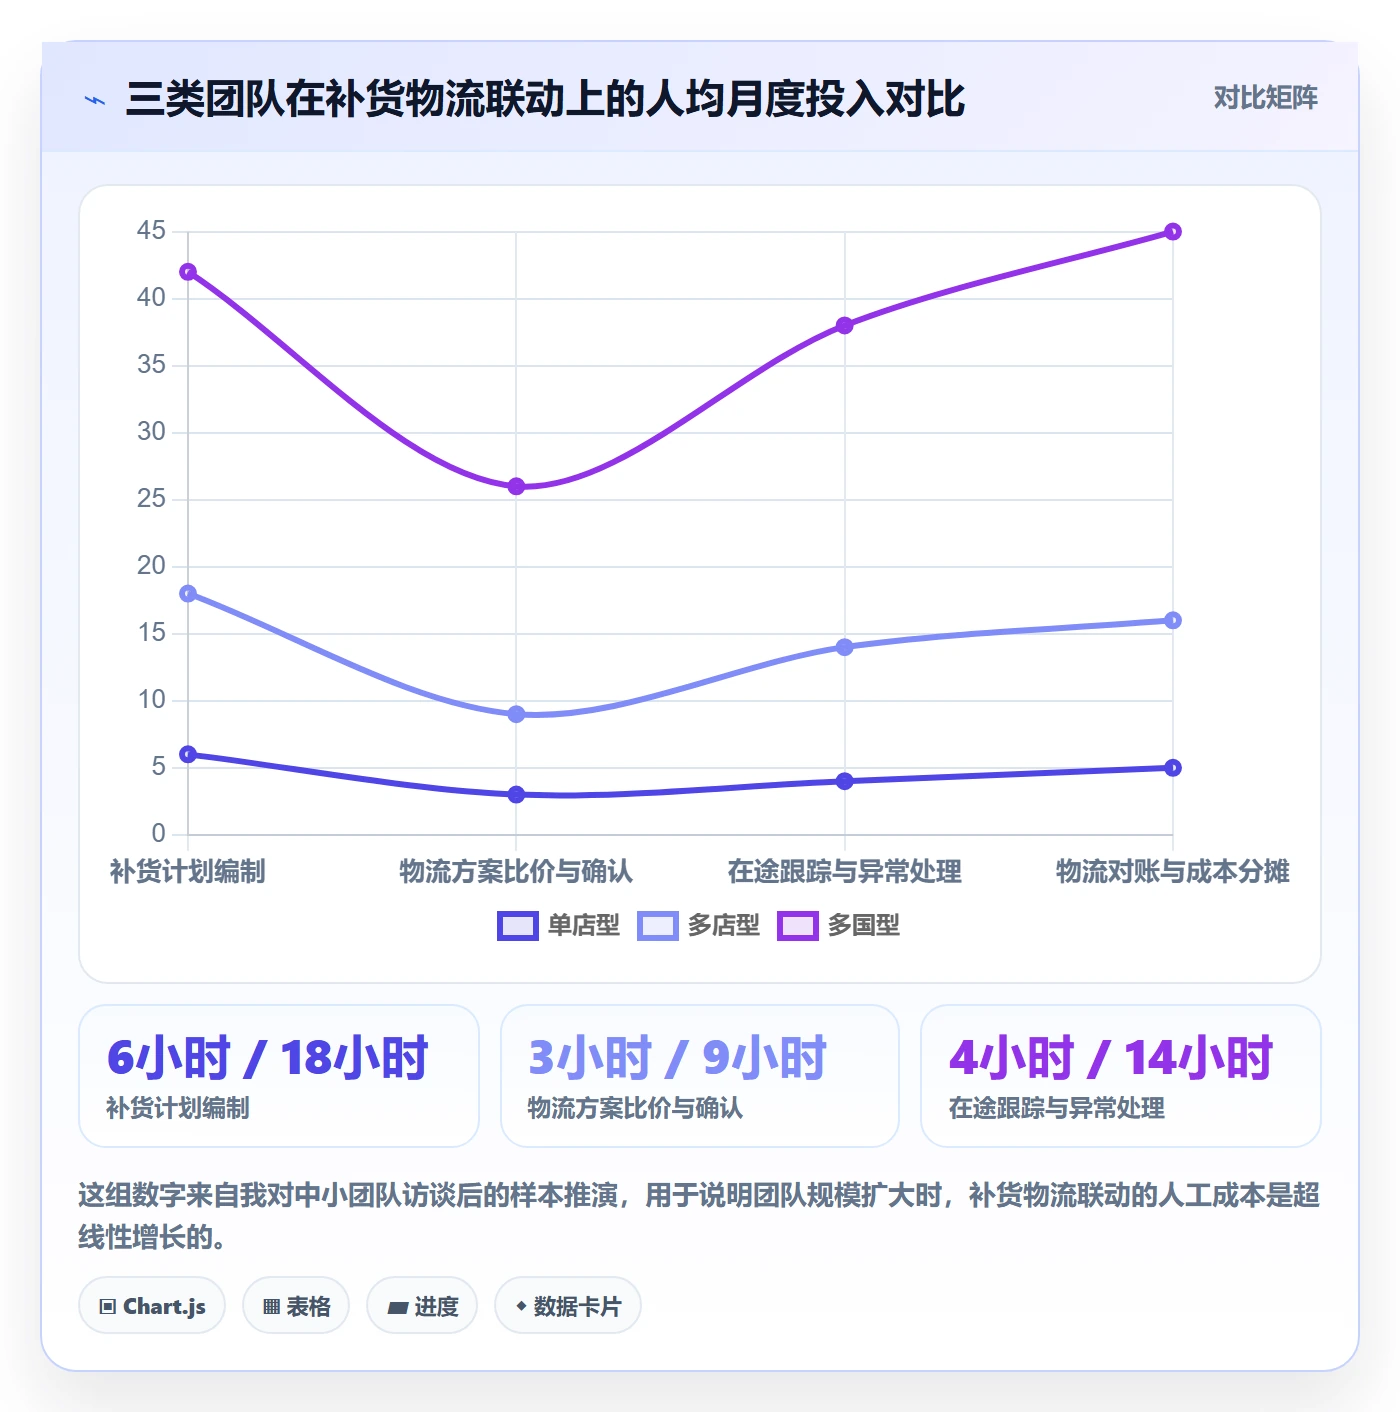Click the 单店型 data point at 在途跟踪与异常处理

[x=845, y=781]
